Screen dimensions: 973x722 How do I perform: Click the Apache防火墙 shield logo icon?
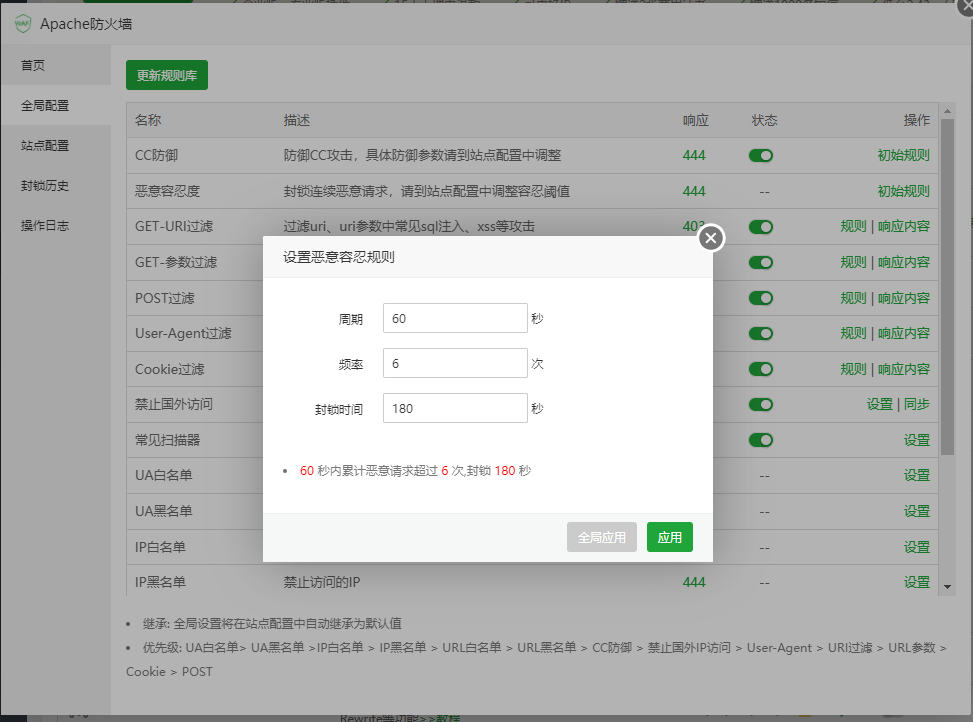coord(22,25)
